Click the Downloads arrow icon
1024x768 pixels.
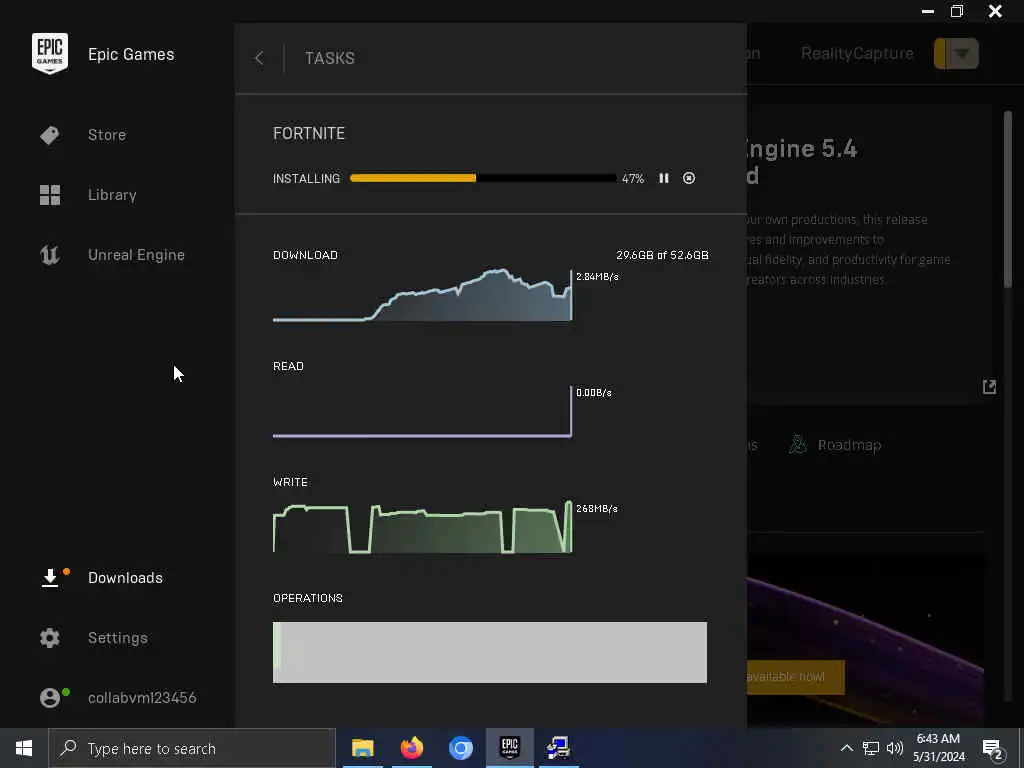(x=50, y=578)
